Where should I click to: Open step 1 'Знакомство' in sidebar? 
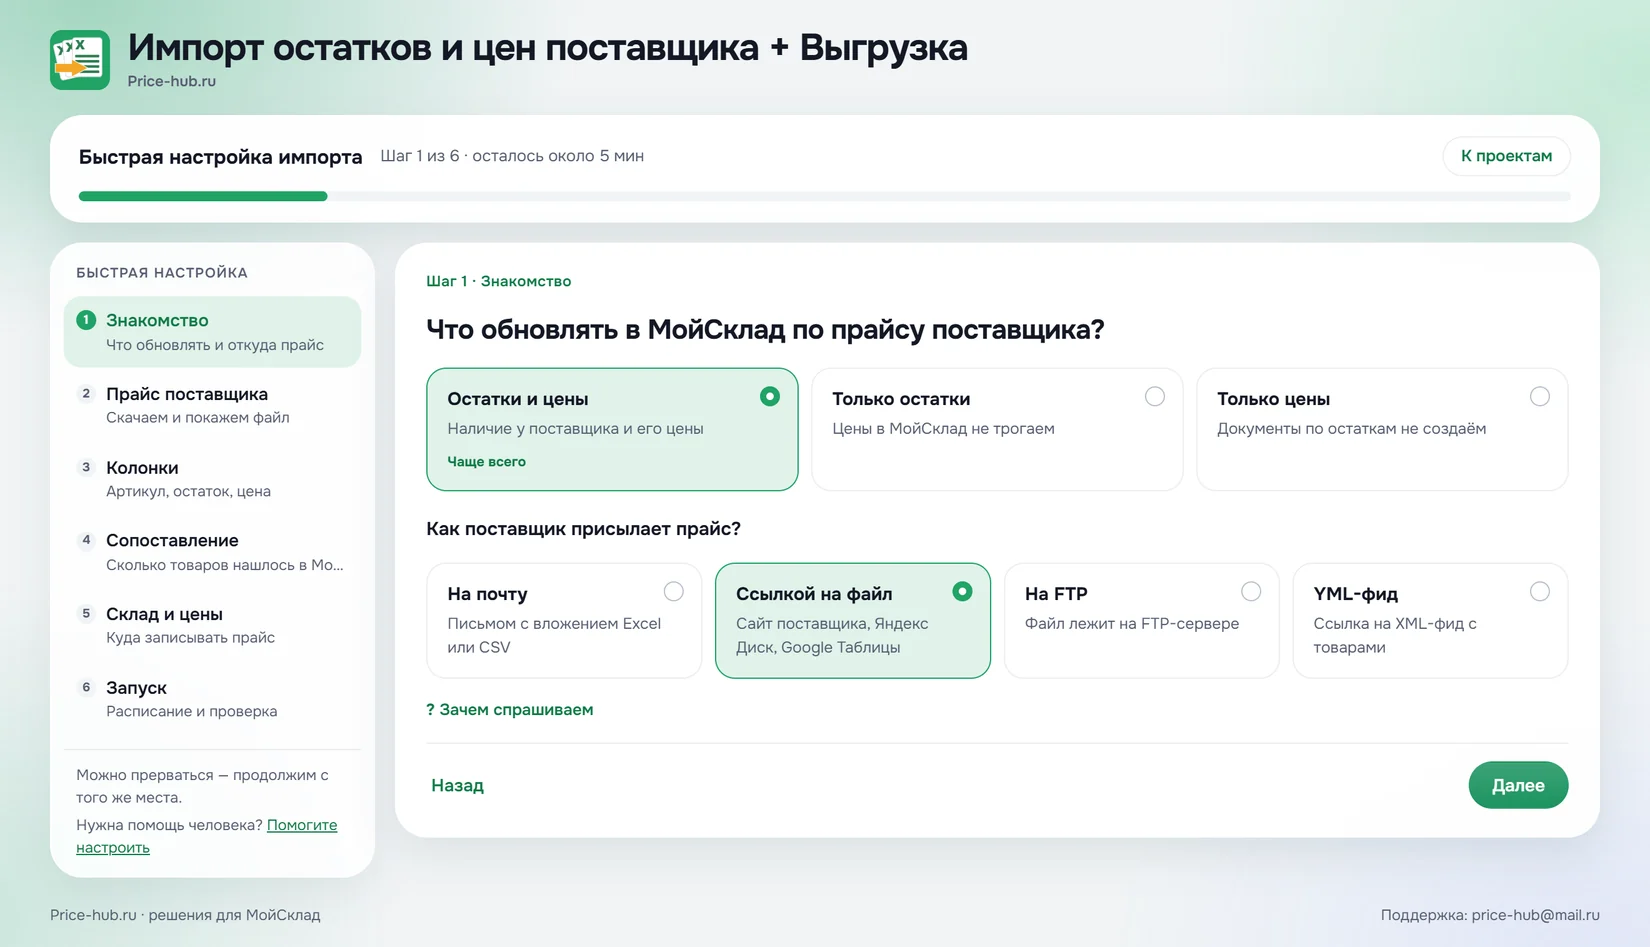pos(212,332)
